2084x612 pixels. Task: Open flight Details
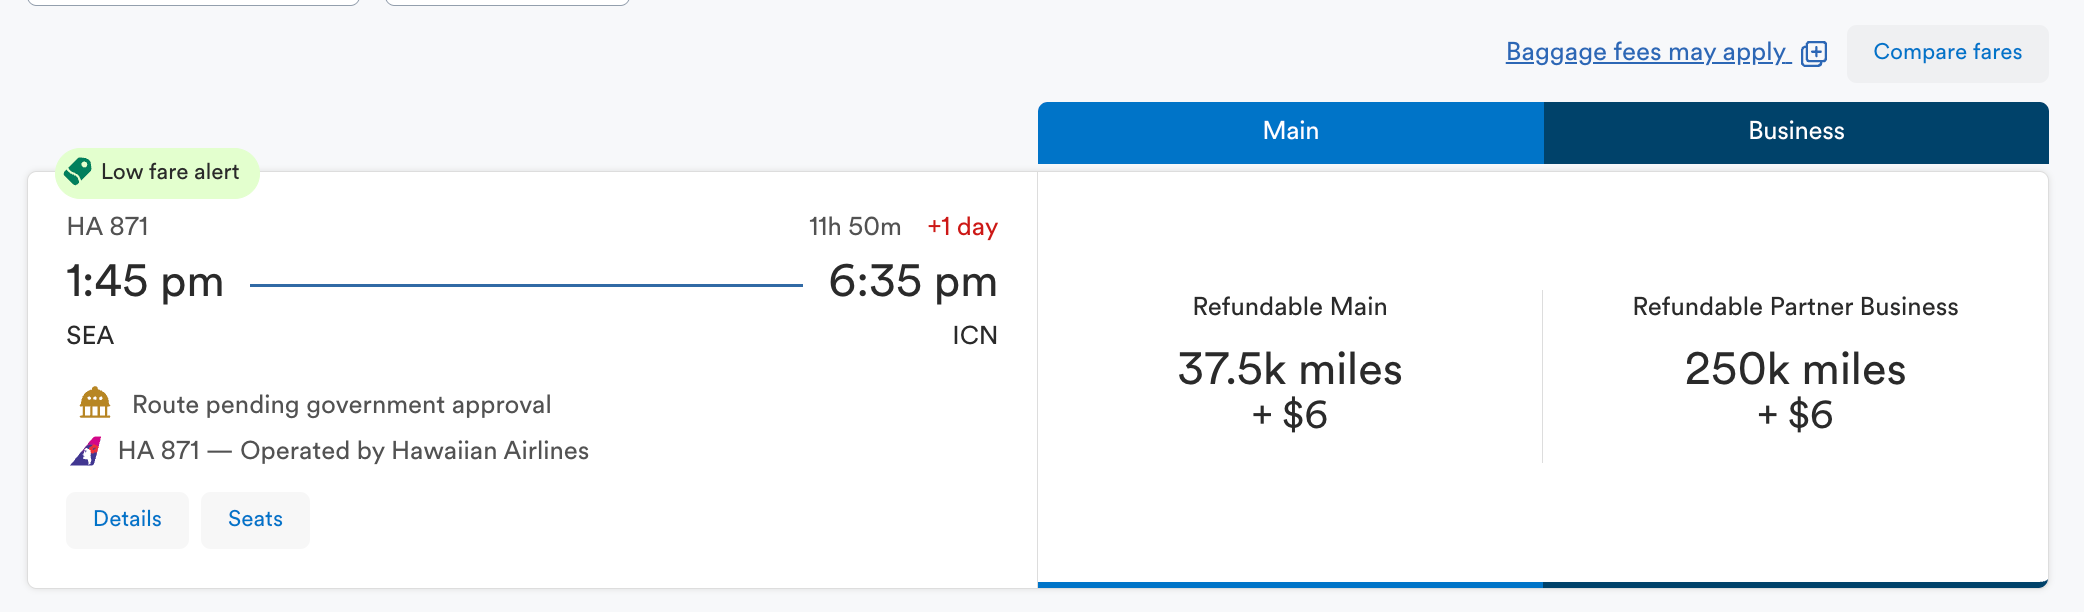(x=126, y=519)
